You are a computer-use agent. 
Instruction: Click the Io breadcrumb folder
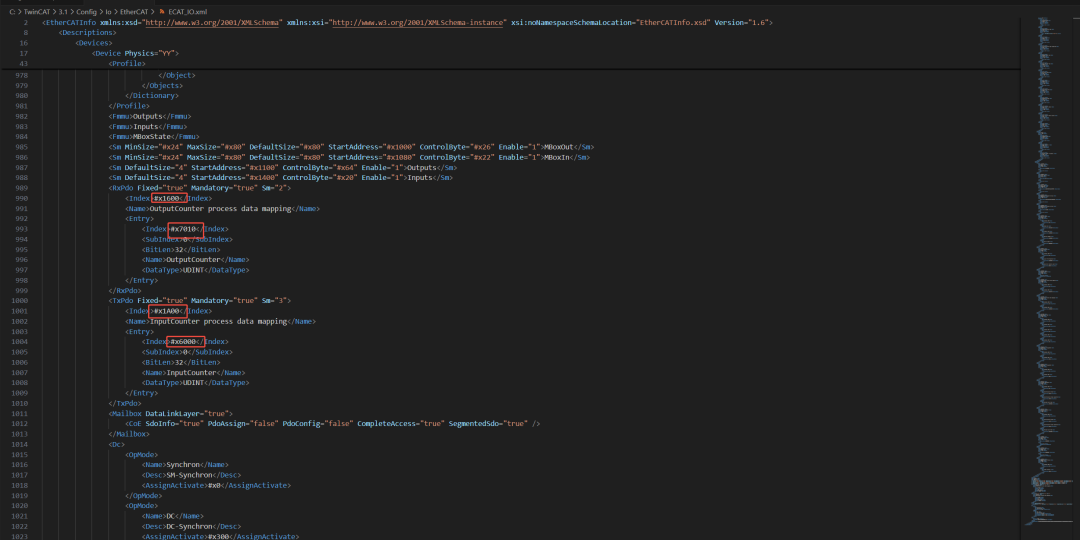[x=109, y=11]
